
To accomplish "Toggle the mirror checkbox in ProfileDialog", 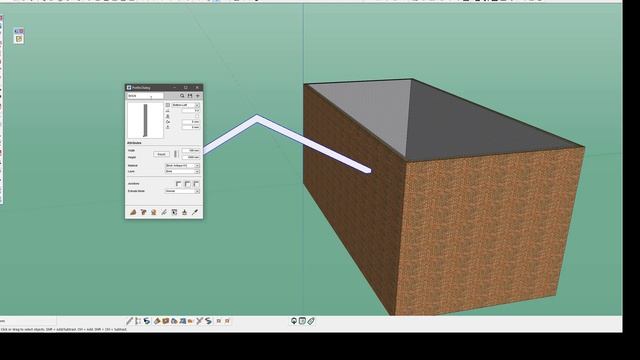I will pyautogui.click(x=197, y=116).
